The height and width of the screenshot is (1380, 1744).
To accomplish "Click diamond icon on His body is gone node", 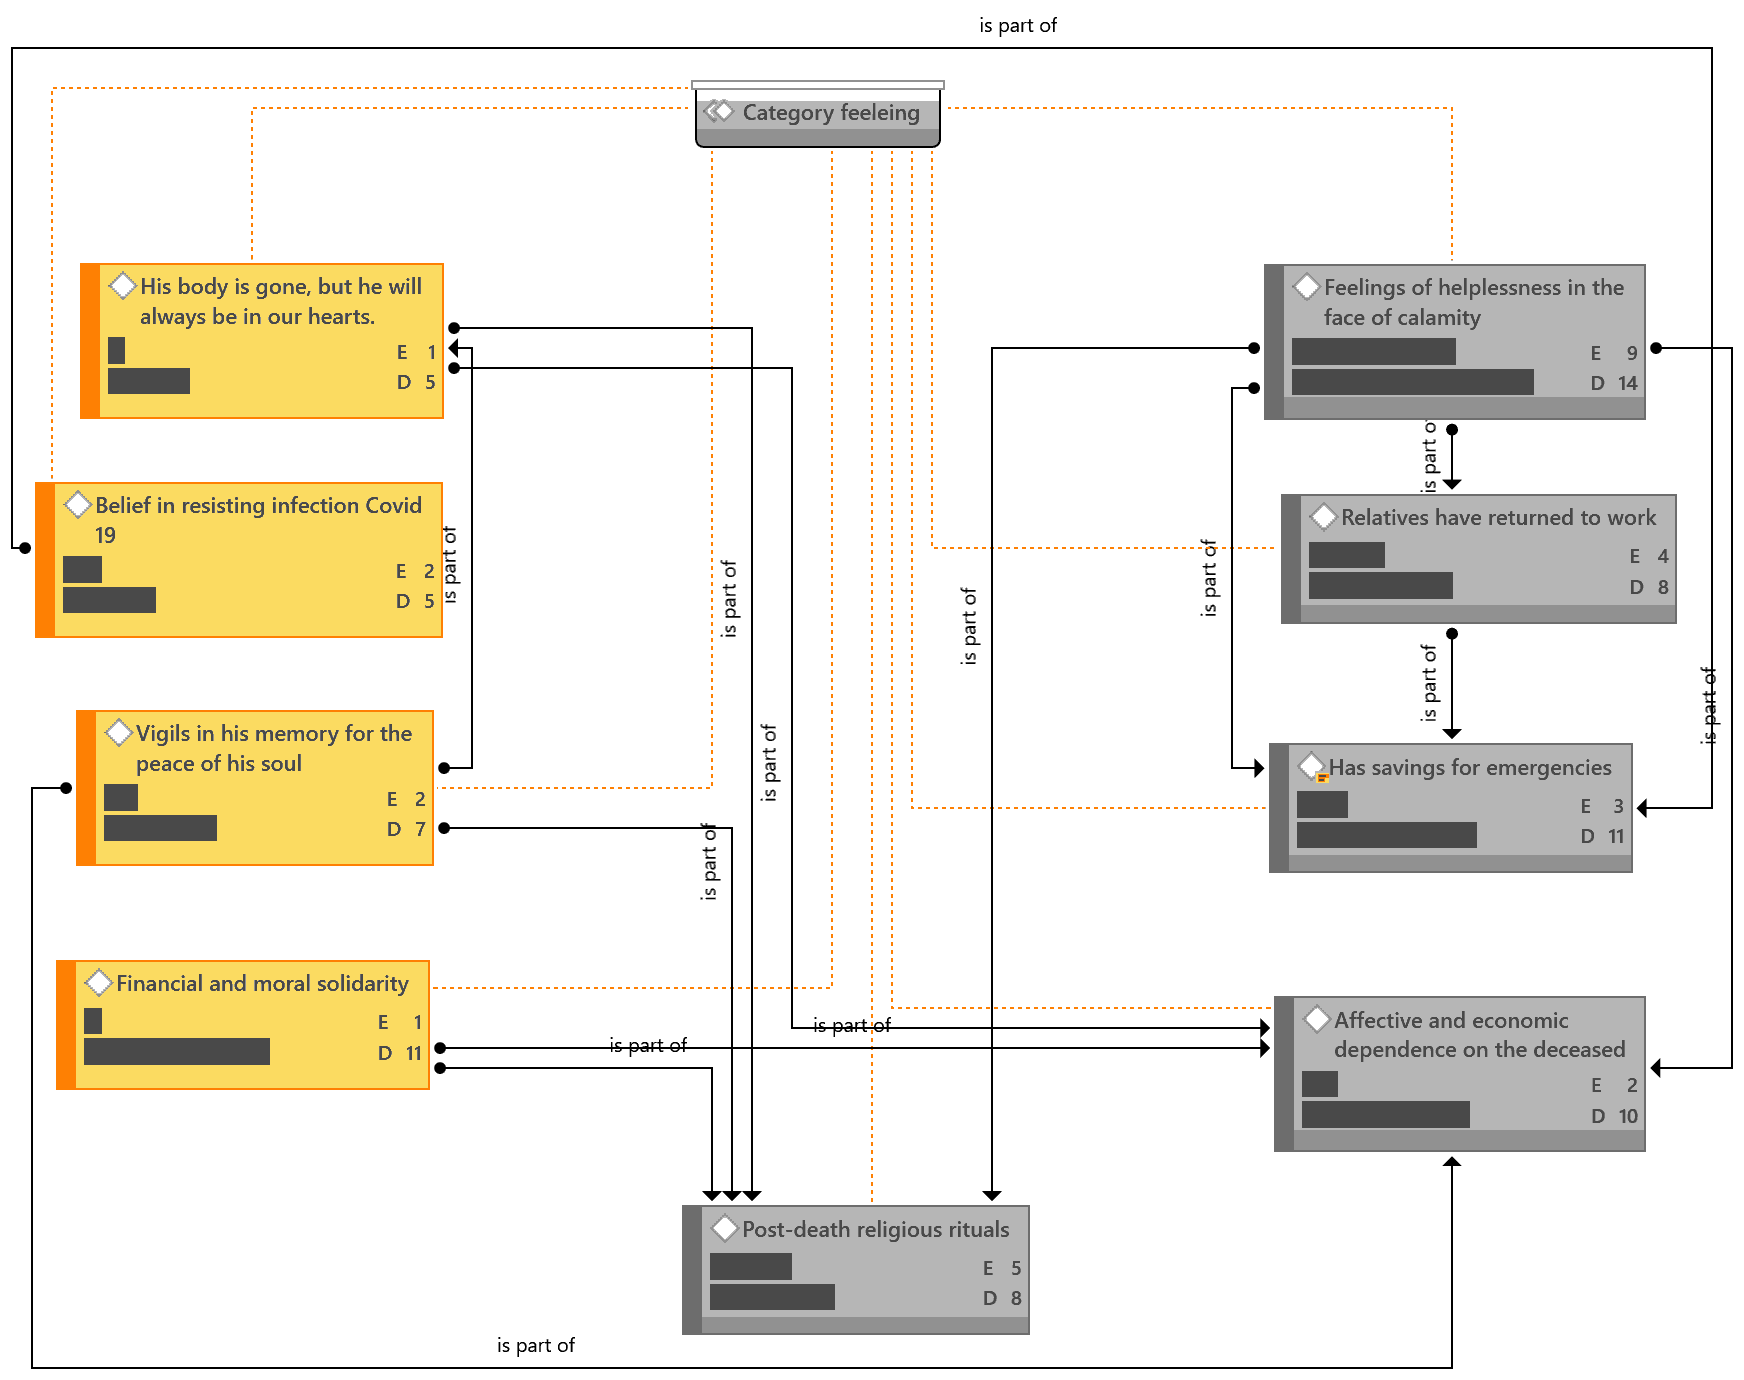I will [x=122, y=286].
